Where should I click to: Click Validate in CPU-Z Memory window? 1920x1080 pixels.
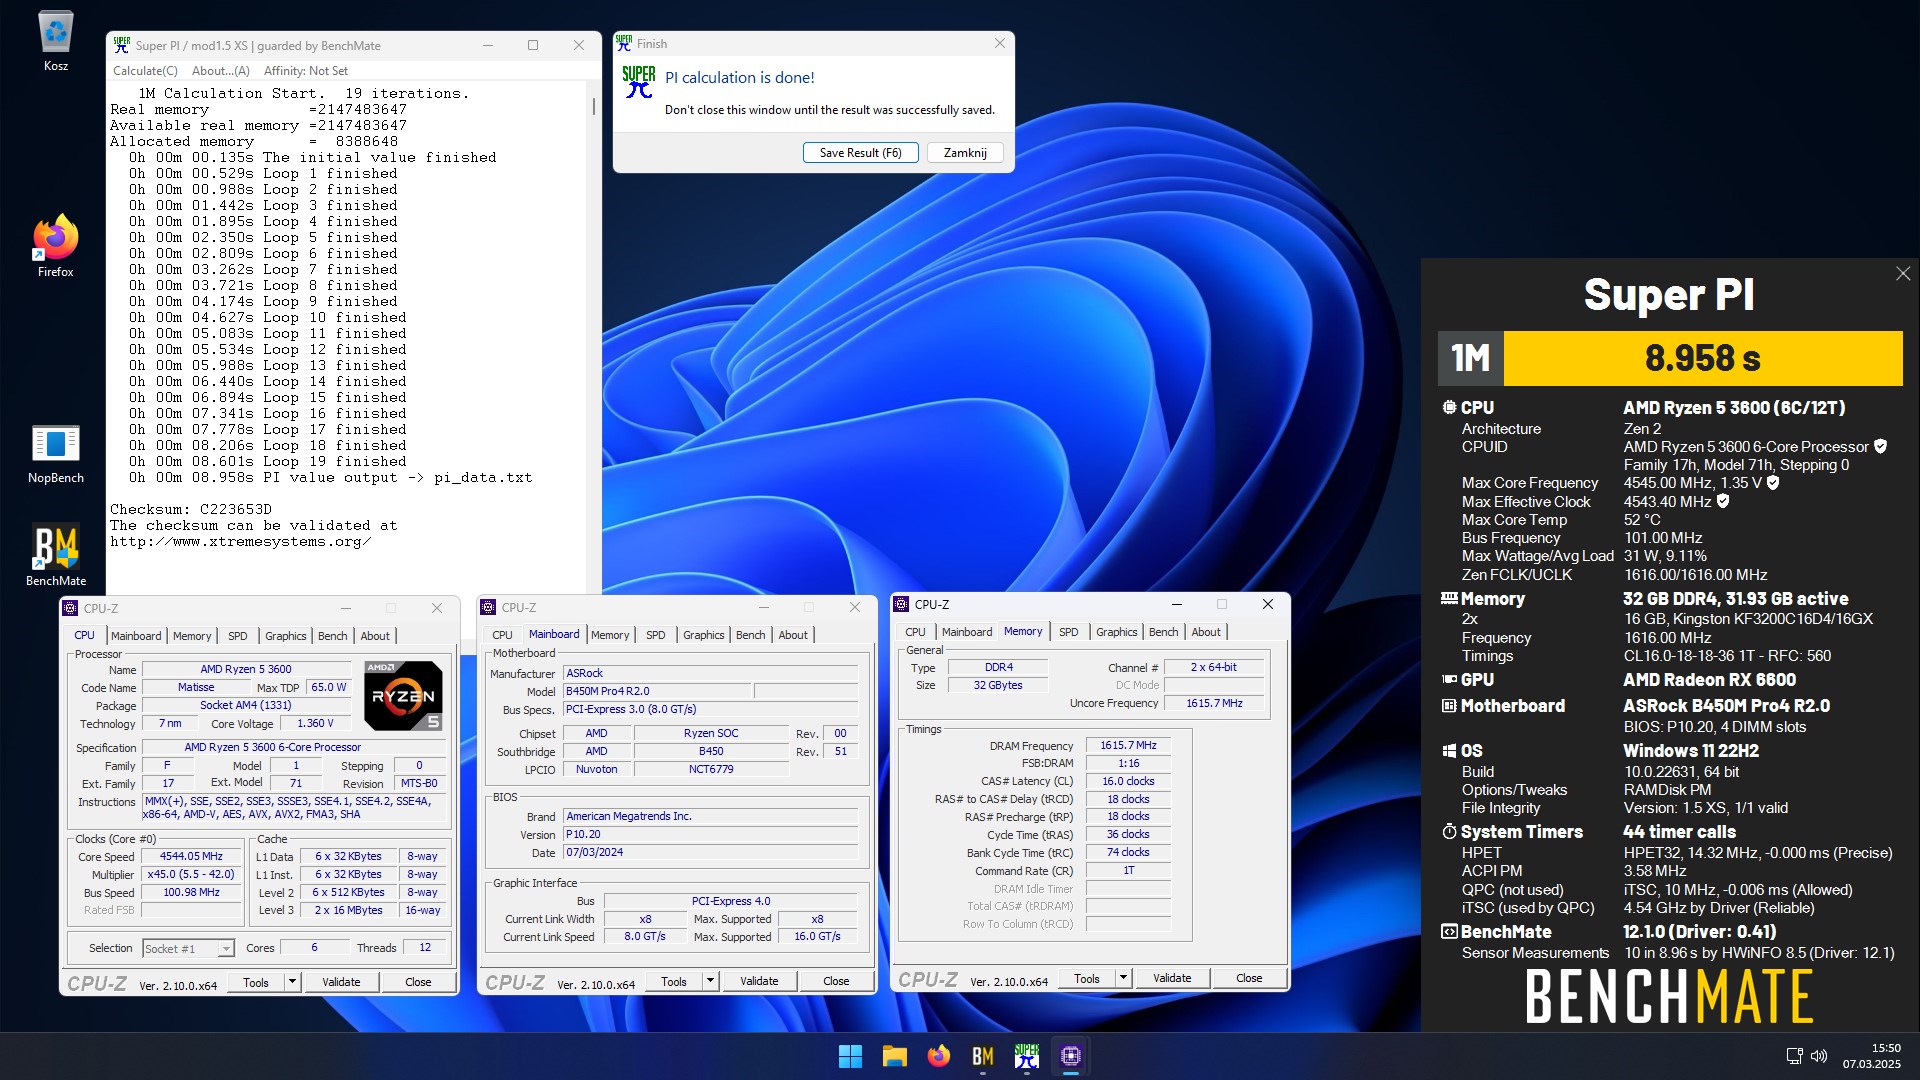1172,978
